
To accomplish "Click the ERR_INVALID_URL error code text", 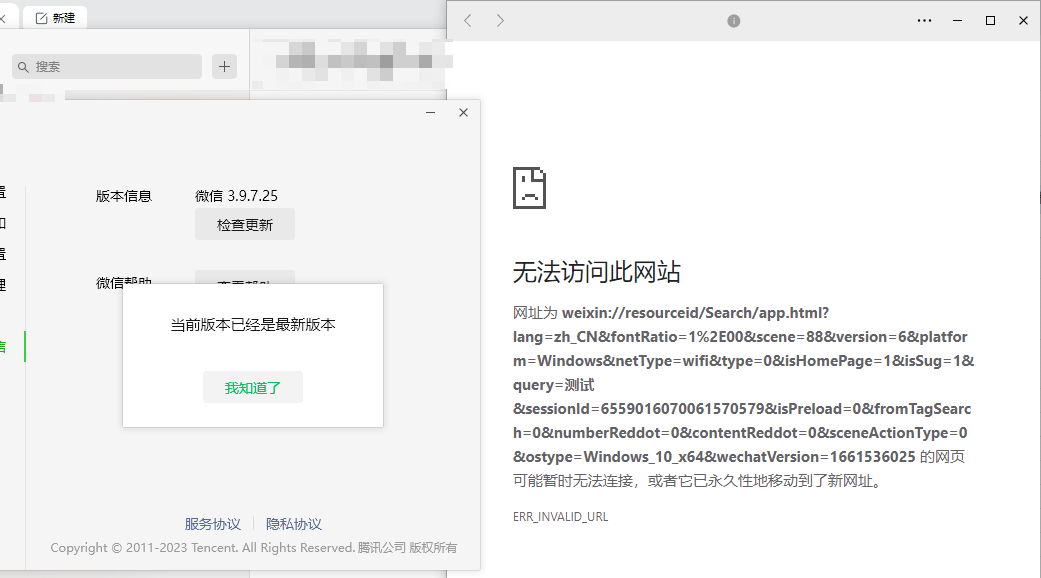I will click(560, 517).
